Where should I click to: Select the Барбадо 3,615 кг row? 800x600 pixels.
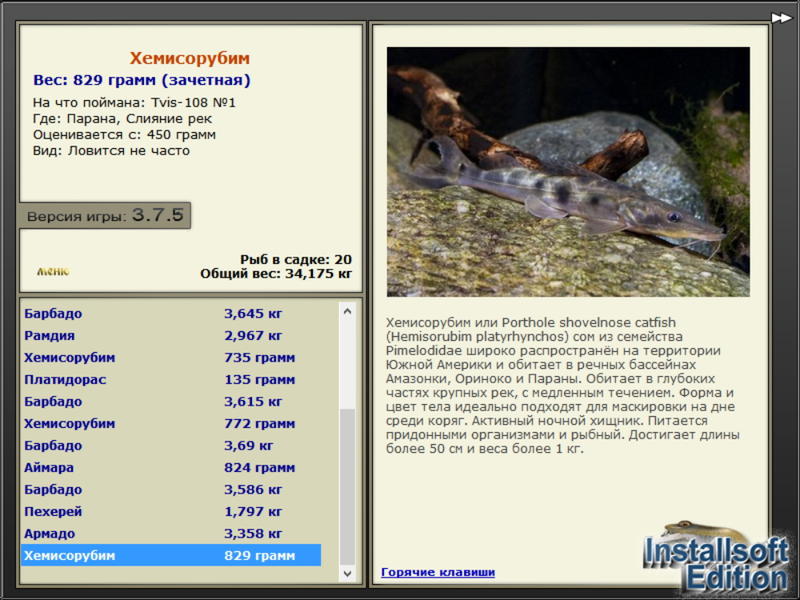[171, 401]
